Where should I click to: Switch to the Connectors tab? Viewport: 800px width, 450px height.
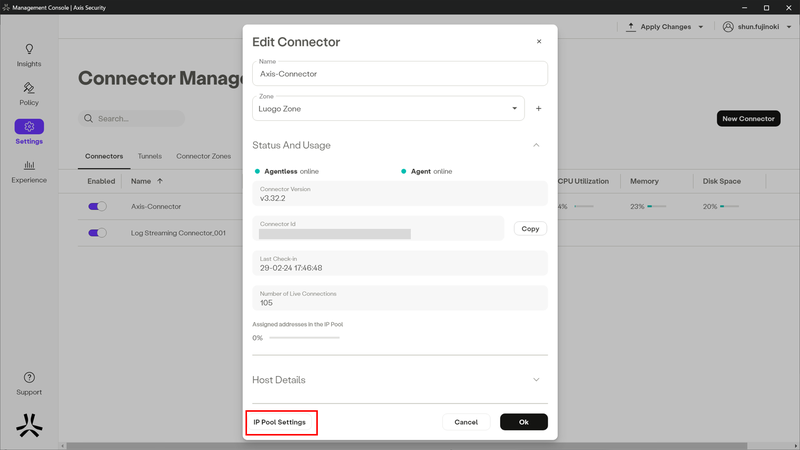coord(104,156)
